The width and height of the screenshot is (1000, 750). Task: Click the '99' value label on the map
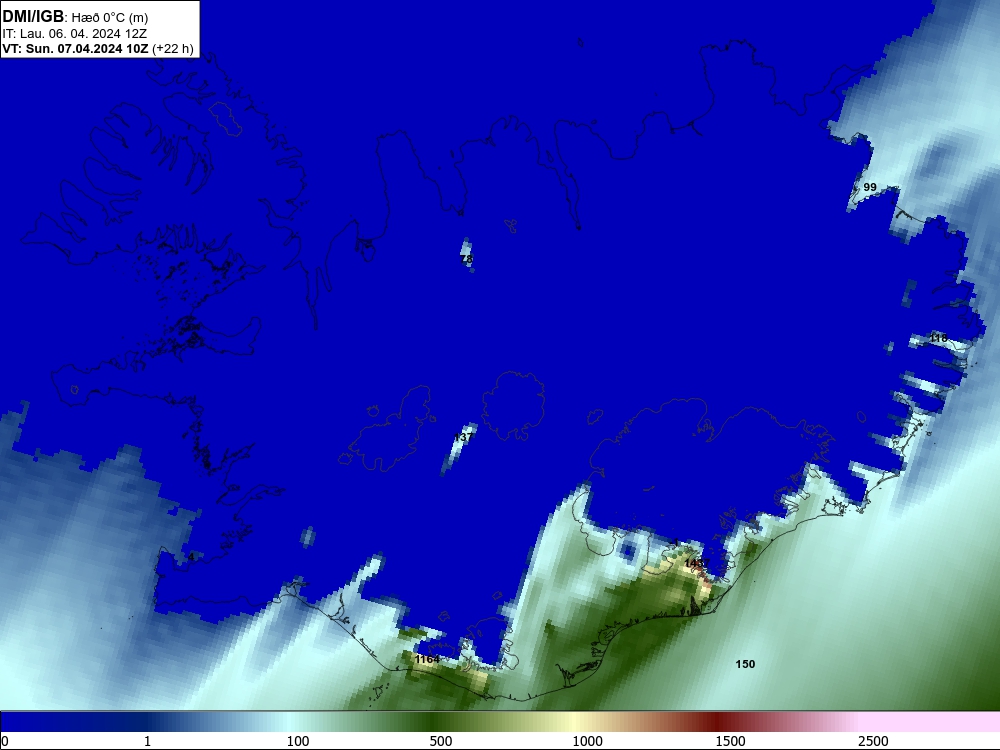click(870, 187)
